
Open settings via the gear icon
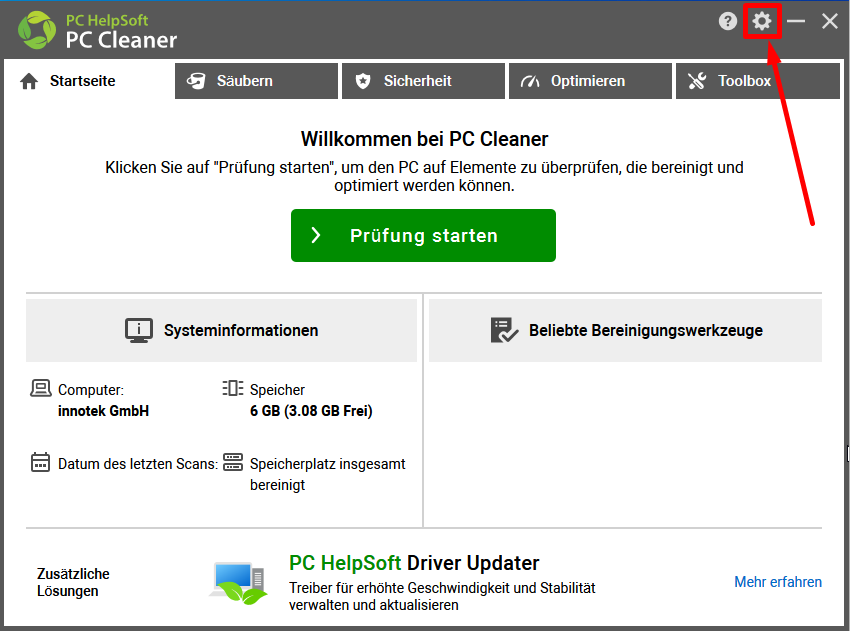click(x=762, y=21)
